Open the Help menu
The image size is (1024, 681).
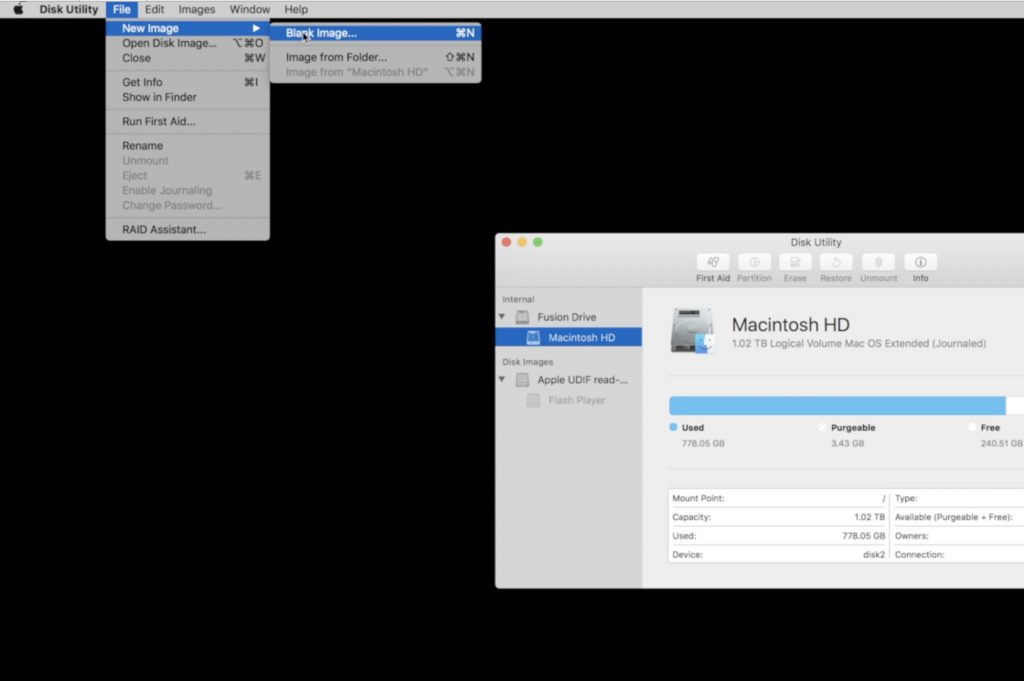click(x=296, y=9)
